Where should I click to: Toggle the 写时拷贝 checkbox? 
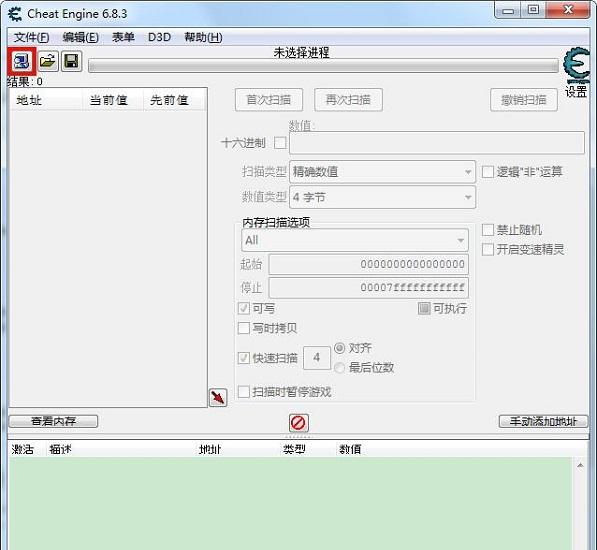[x=244, y=328]
